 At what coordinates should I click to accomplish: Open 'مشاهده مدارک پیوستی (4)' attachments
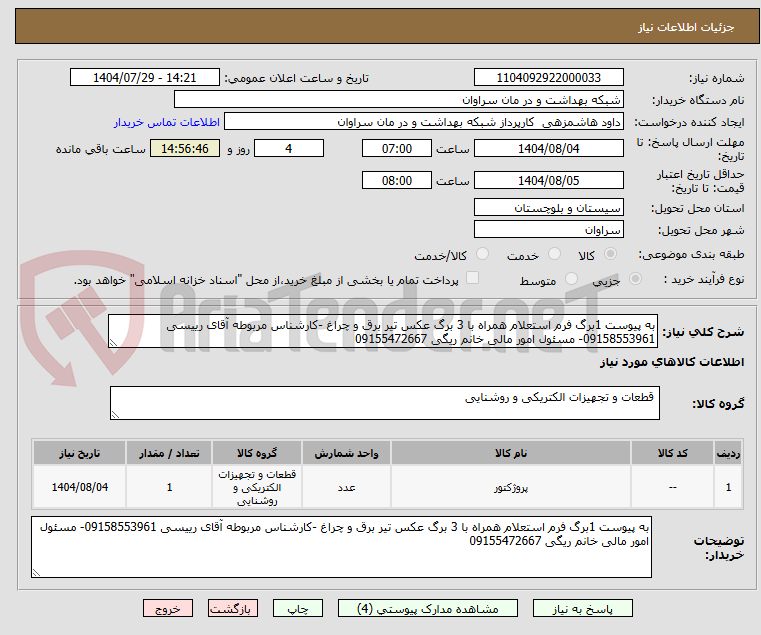tap(428, 608)
